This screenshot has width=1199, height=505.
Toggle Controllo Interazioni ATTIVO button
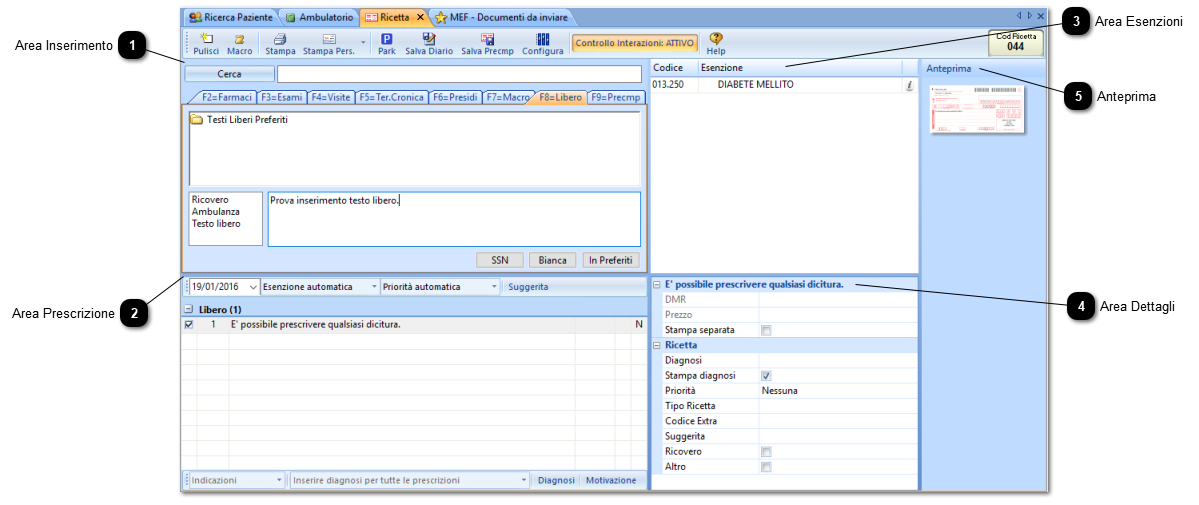pyautogui.click(x=635, y=44)
